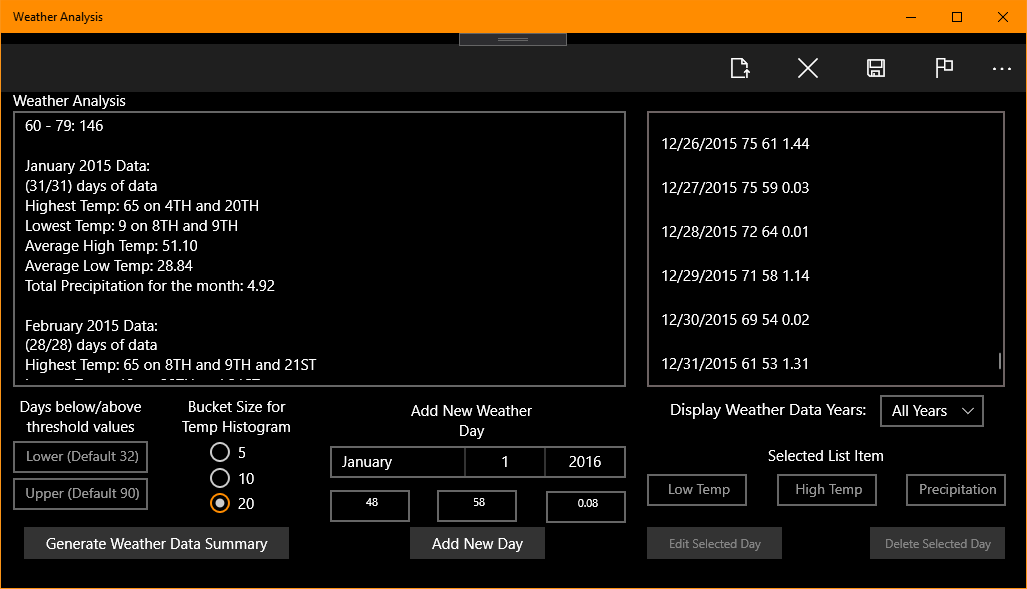
Task: Click the Precipitation selected item field
Action: click(956, 490)
